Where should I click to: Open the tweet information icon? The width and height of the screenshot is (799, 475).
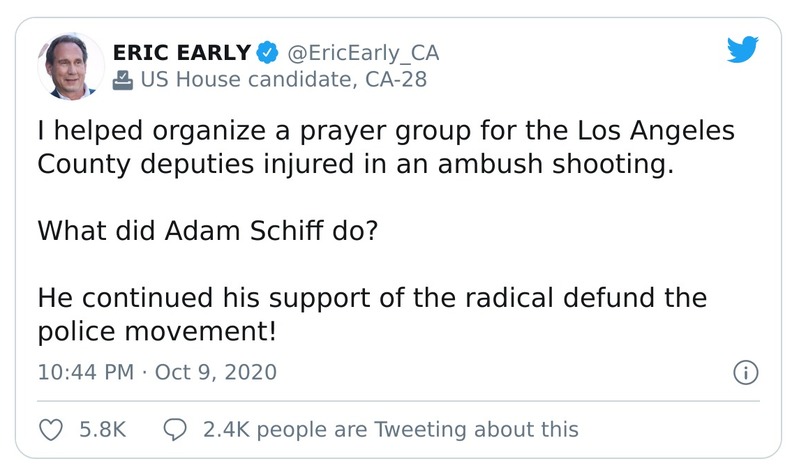point(744,373)
